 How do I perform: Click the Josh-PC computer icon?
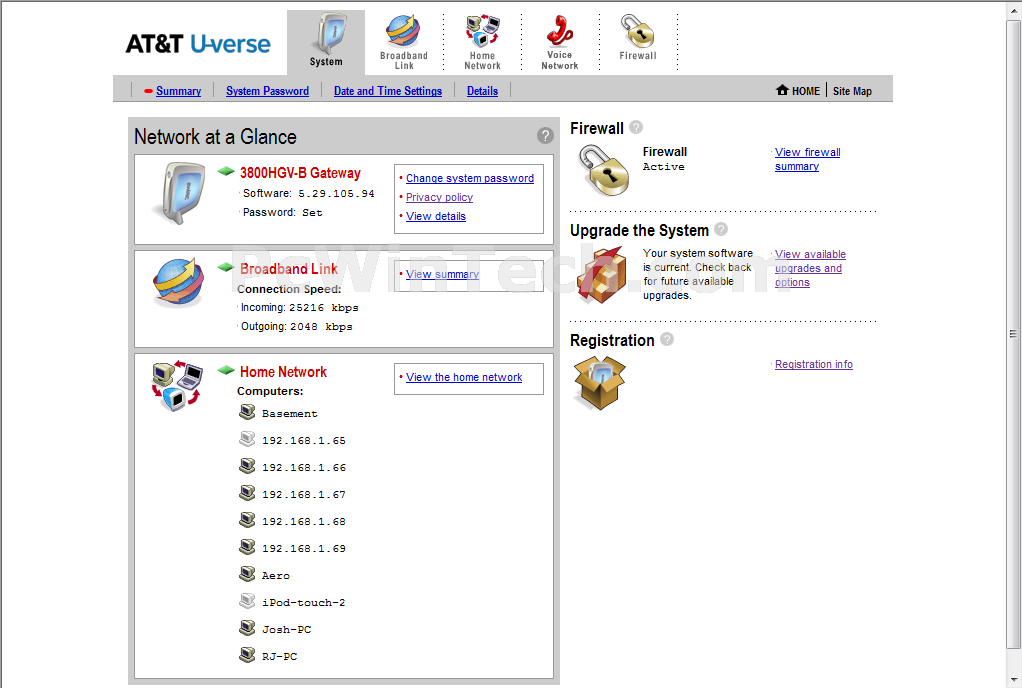247,628
